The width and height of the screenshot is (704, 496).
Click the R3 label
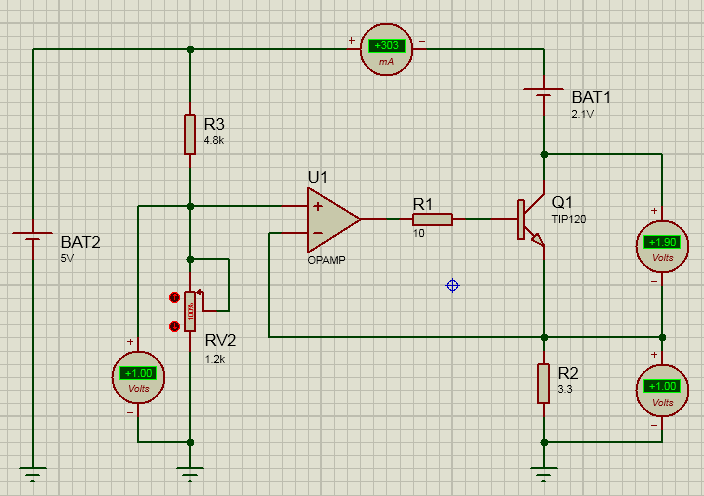[214, 124]
